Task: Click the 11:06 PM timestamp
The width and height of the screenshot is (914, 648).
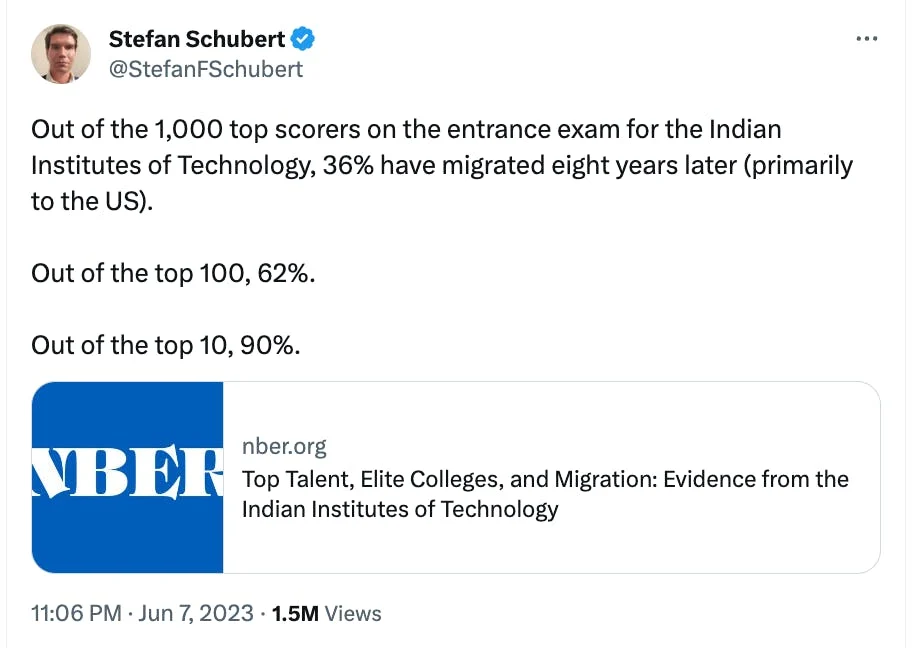Action: [75, 613]
